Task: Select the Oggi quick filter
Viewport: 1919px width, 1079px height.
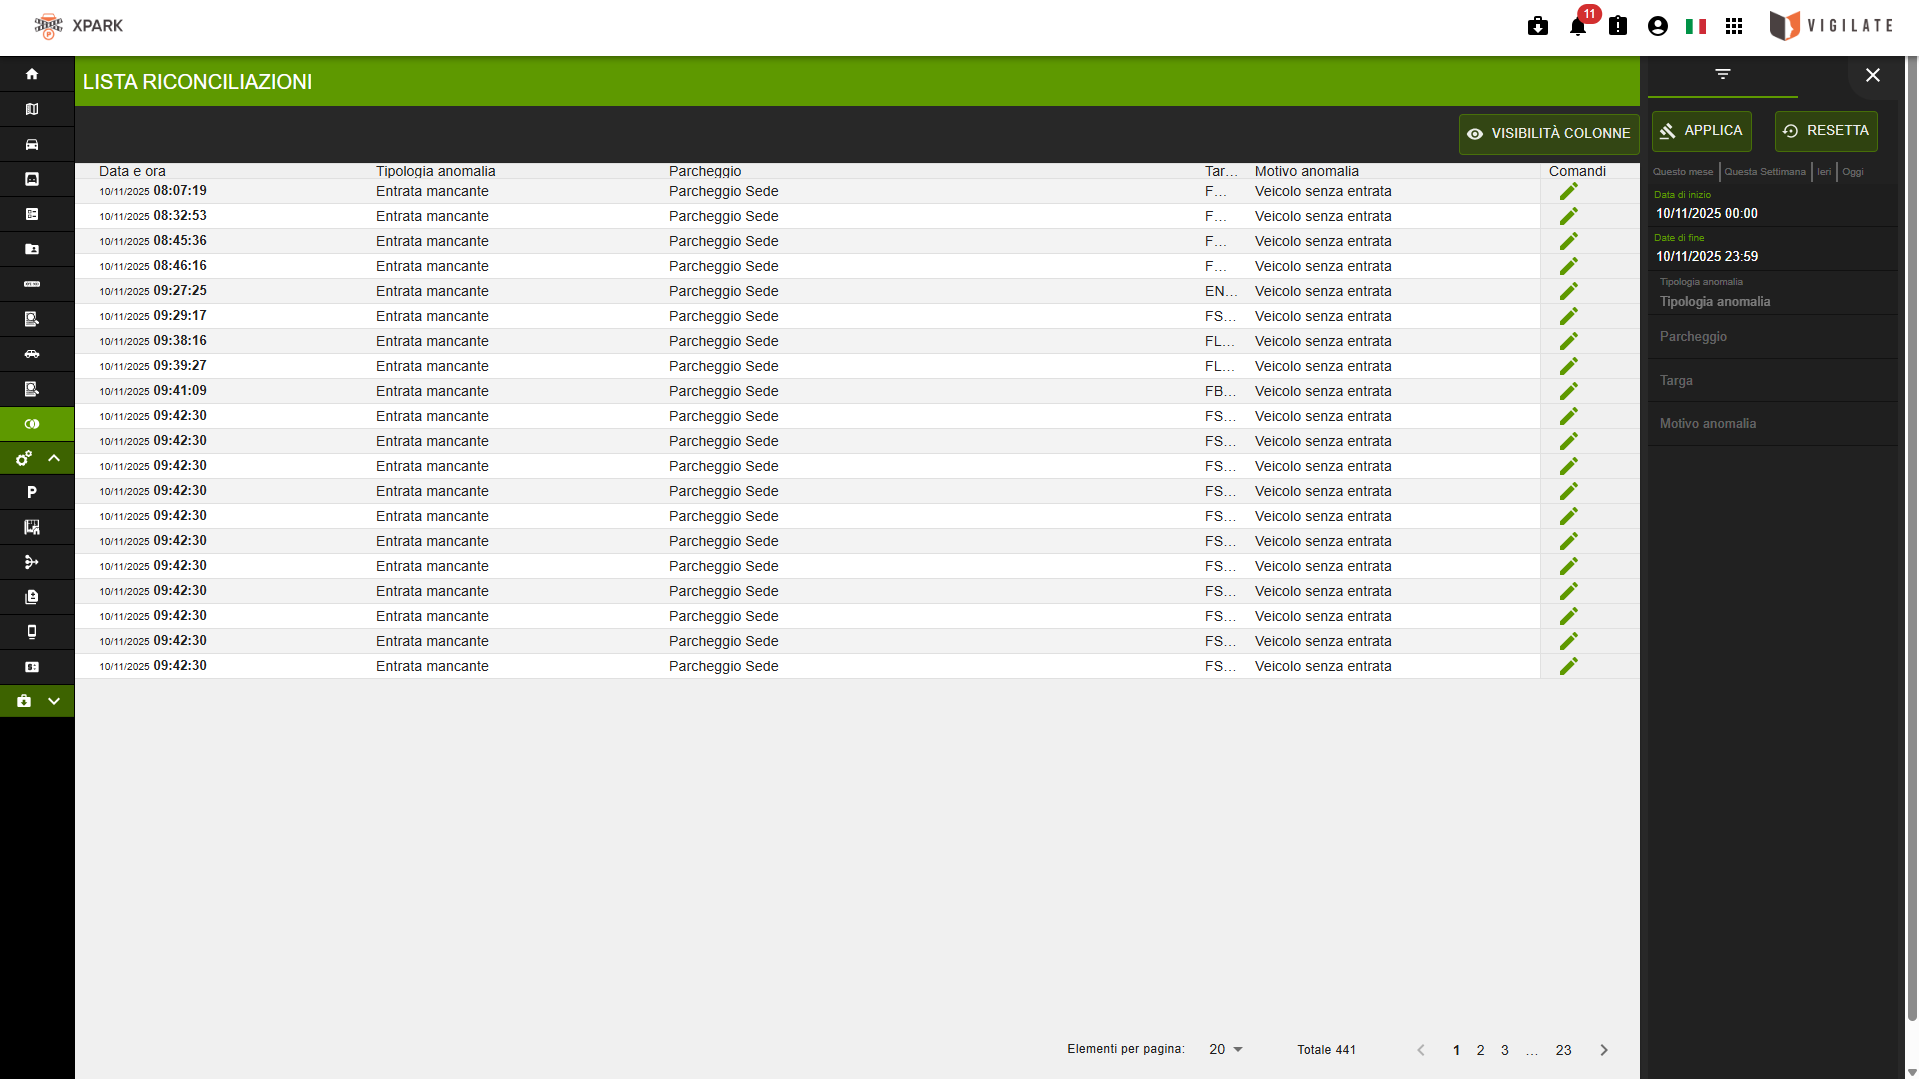Action: [x=1853, y=172]
